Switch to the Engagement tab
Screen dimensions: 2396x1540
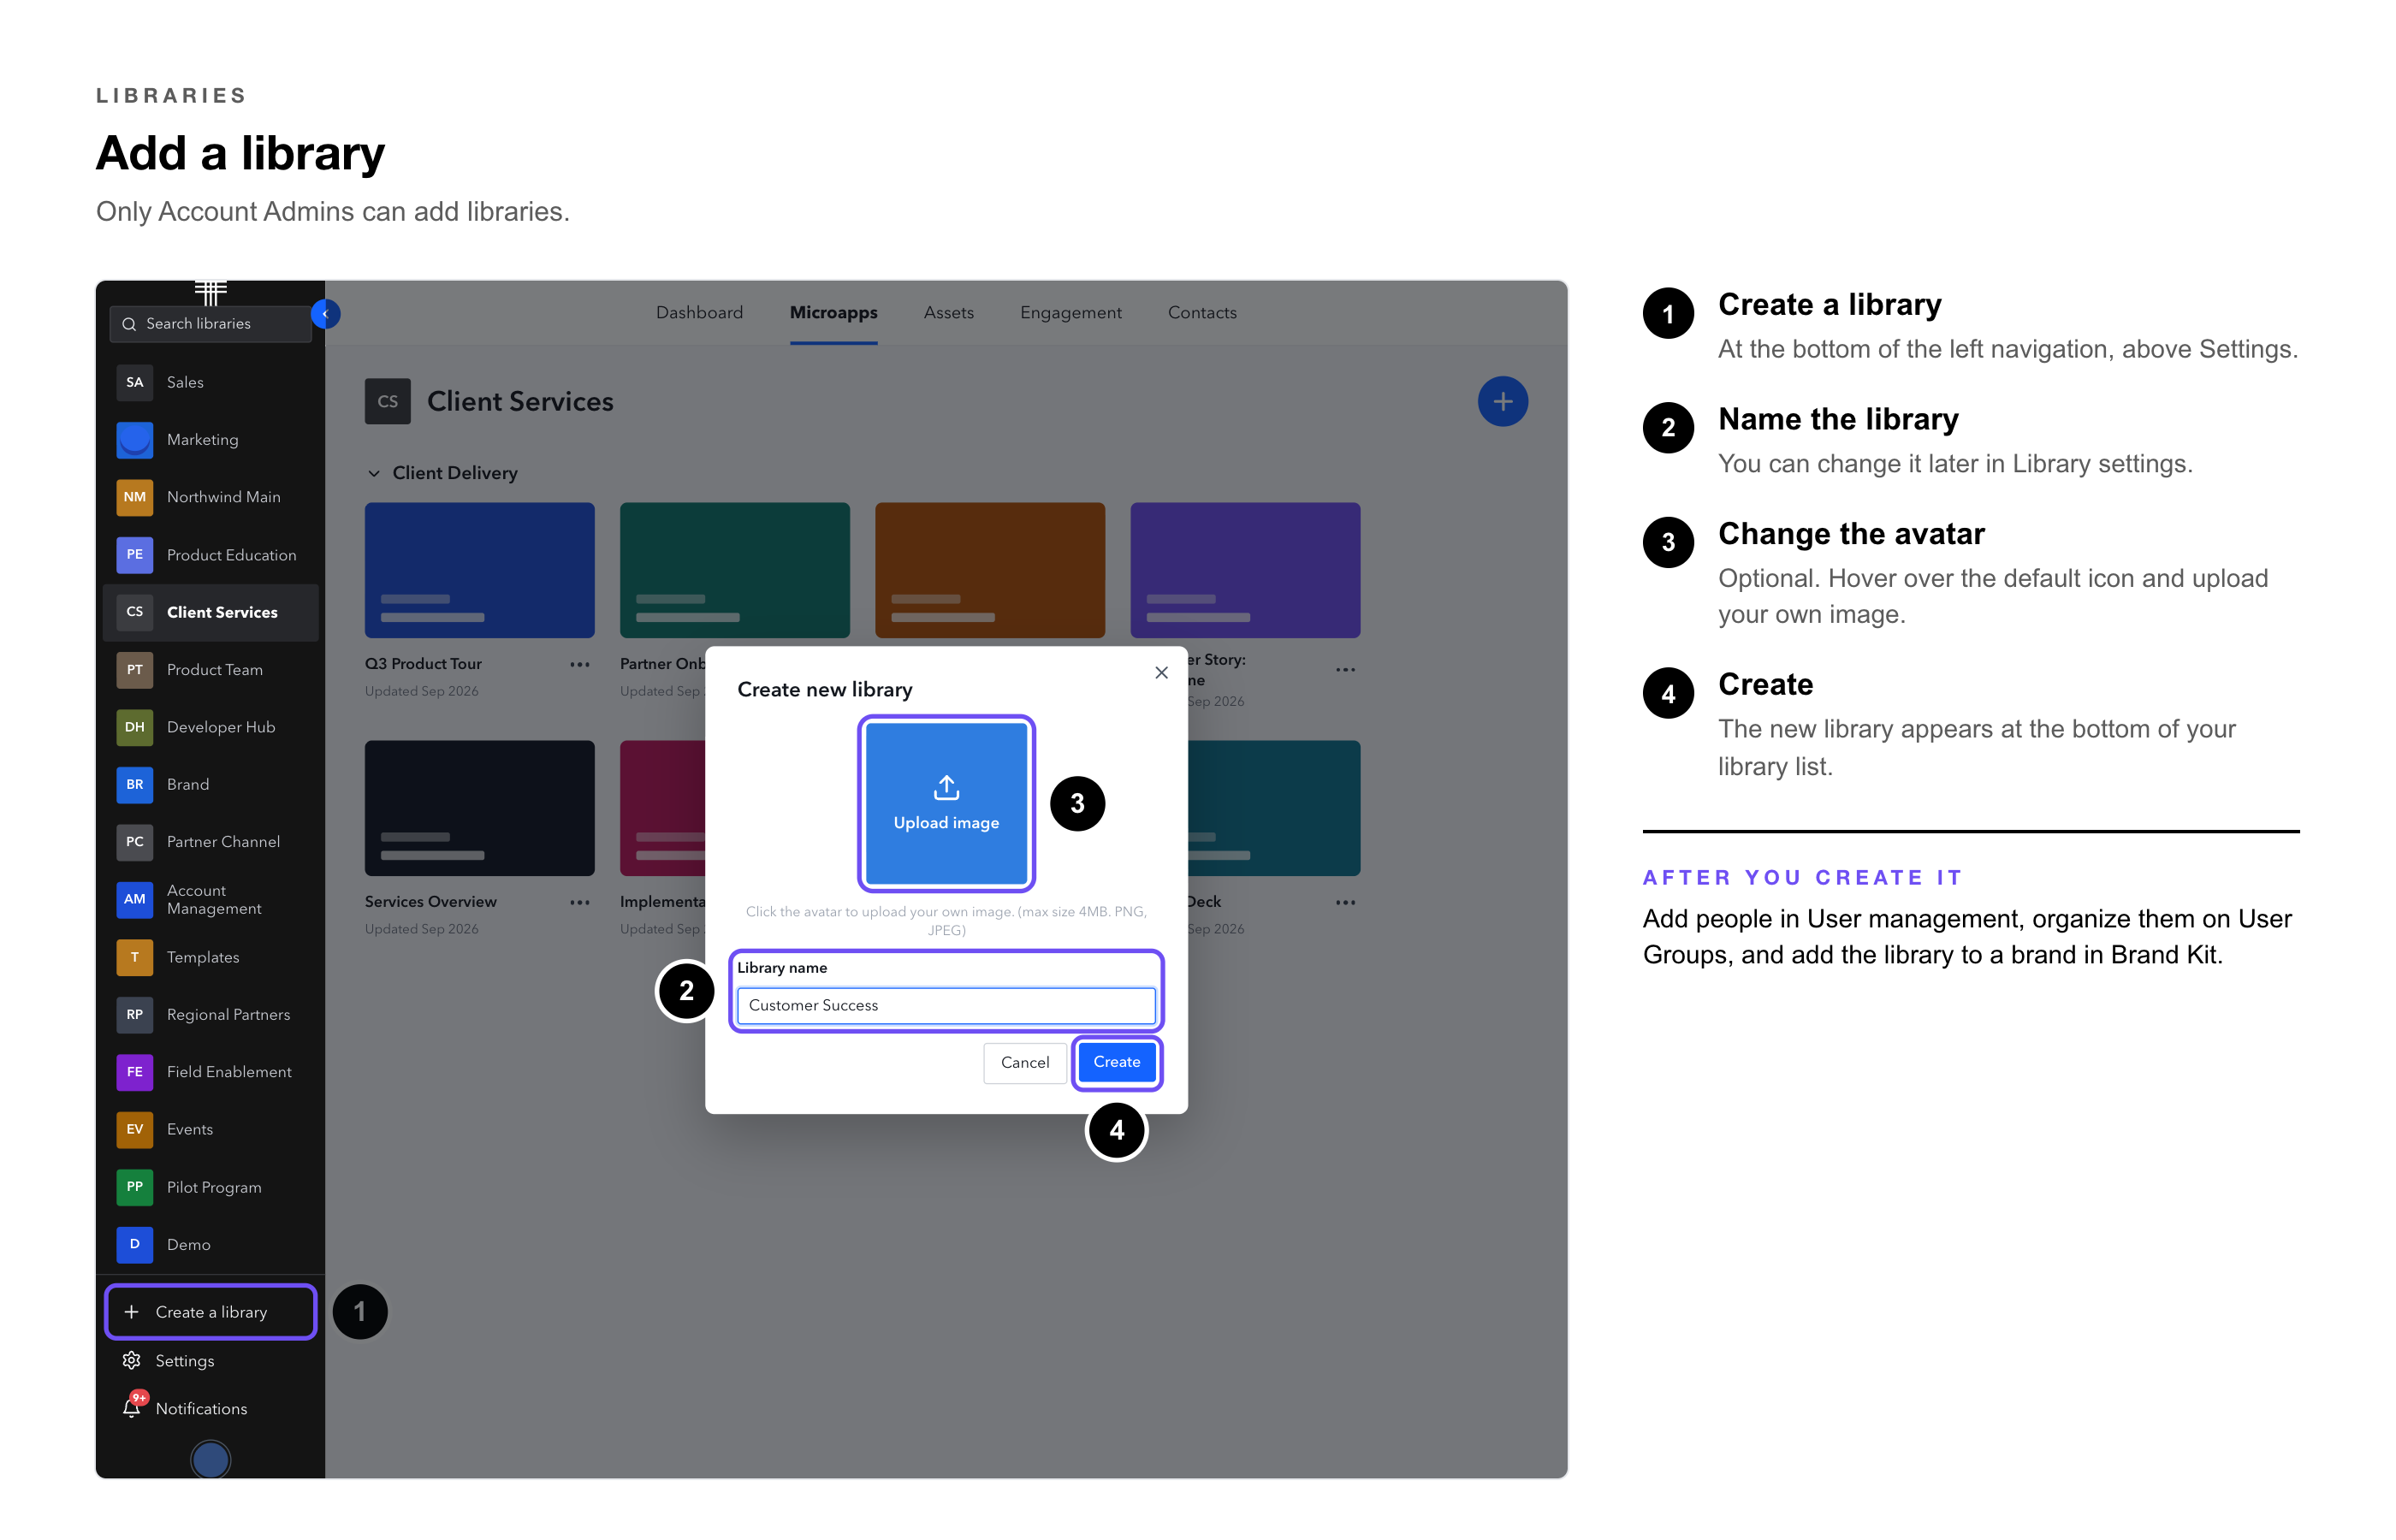tap(1070, 313)
